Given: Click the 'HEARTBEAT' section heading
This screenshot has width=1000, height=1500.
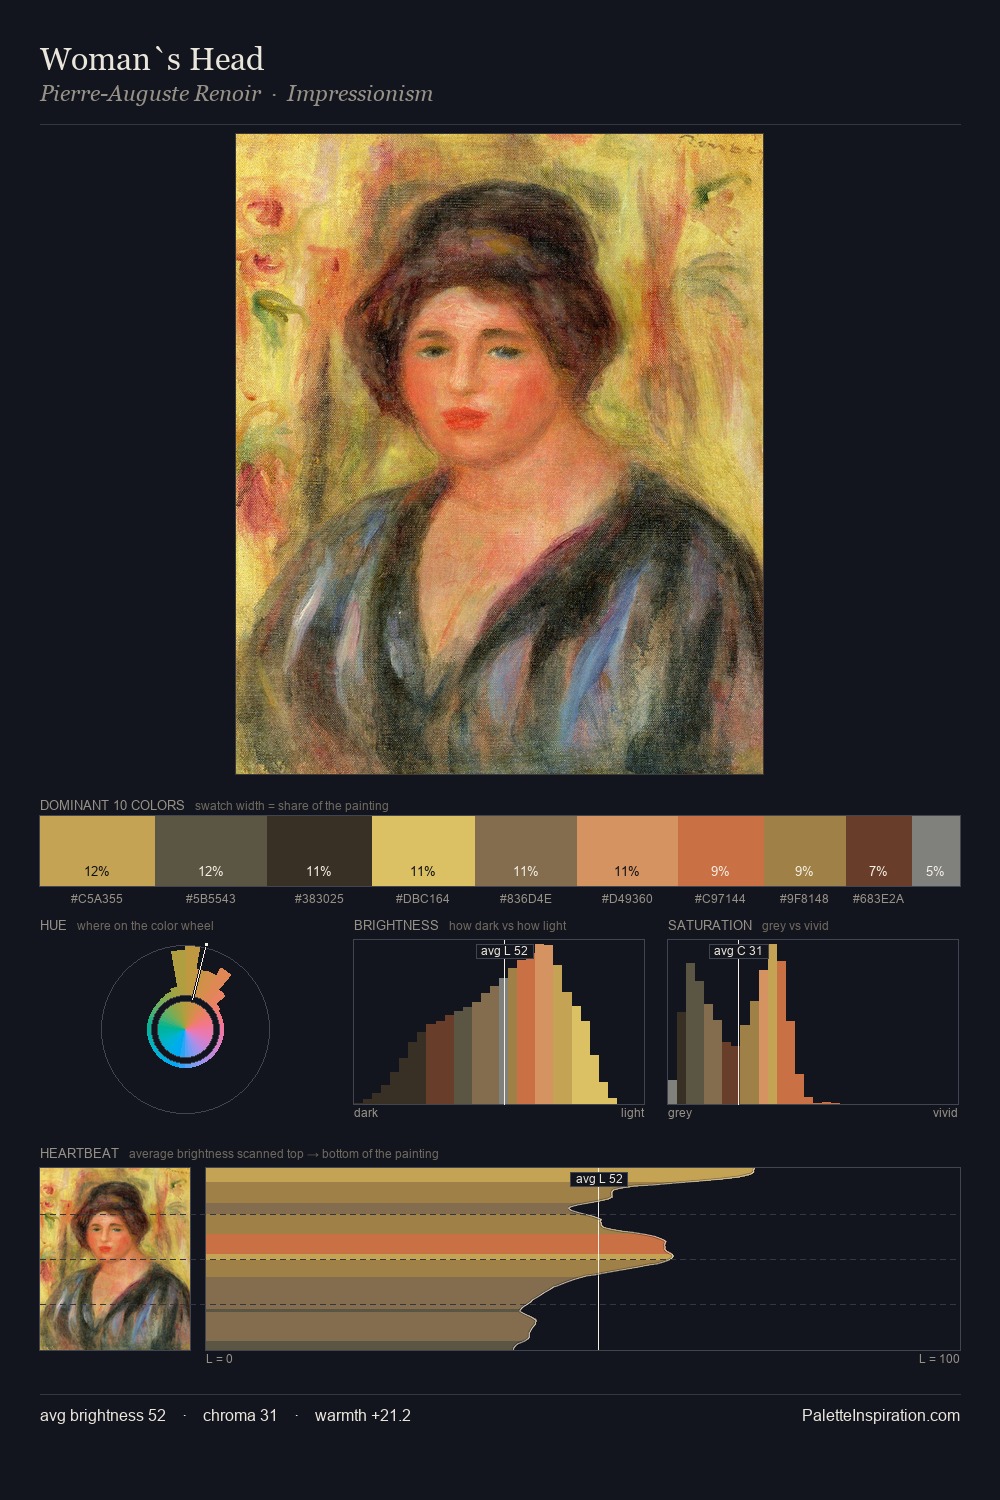Looking at the screenshot, I should 79,1153.
